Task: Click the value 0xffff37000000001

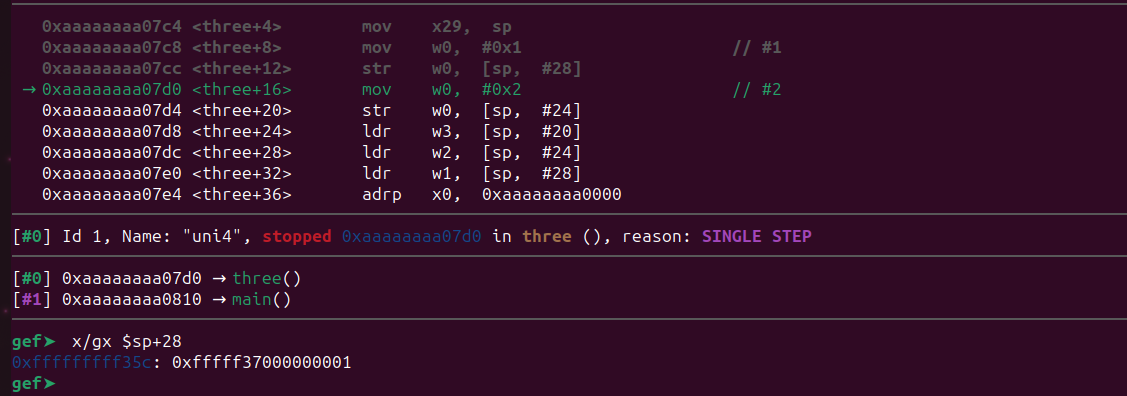Action: coord(262,362)
